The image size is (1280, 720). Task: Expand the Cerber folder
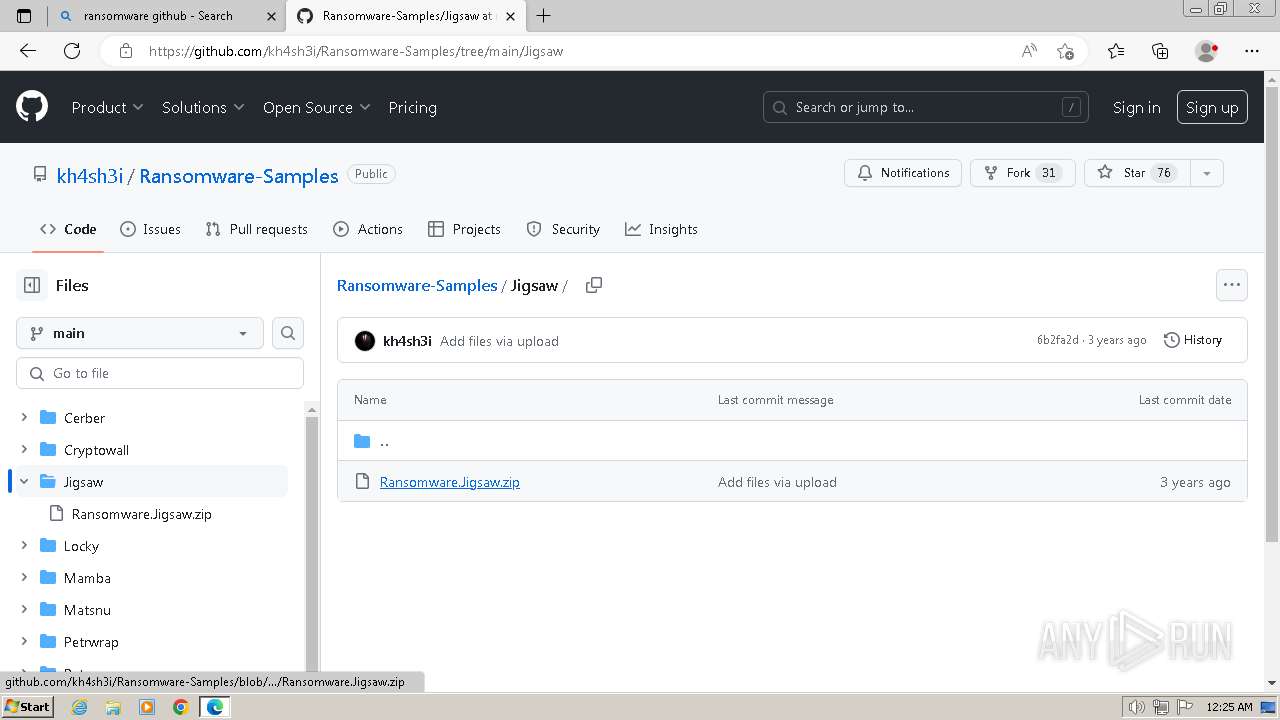[24, 418]
